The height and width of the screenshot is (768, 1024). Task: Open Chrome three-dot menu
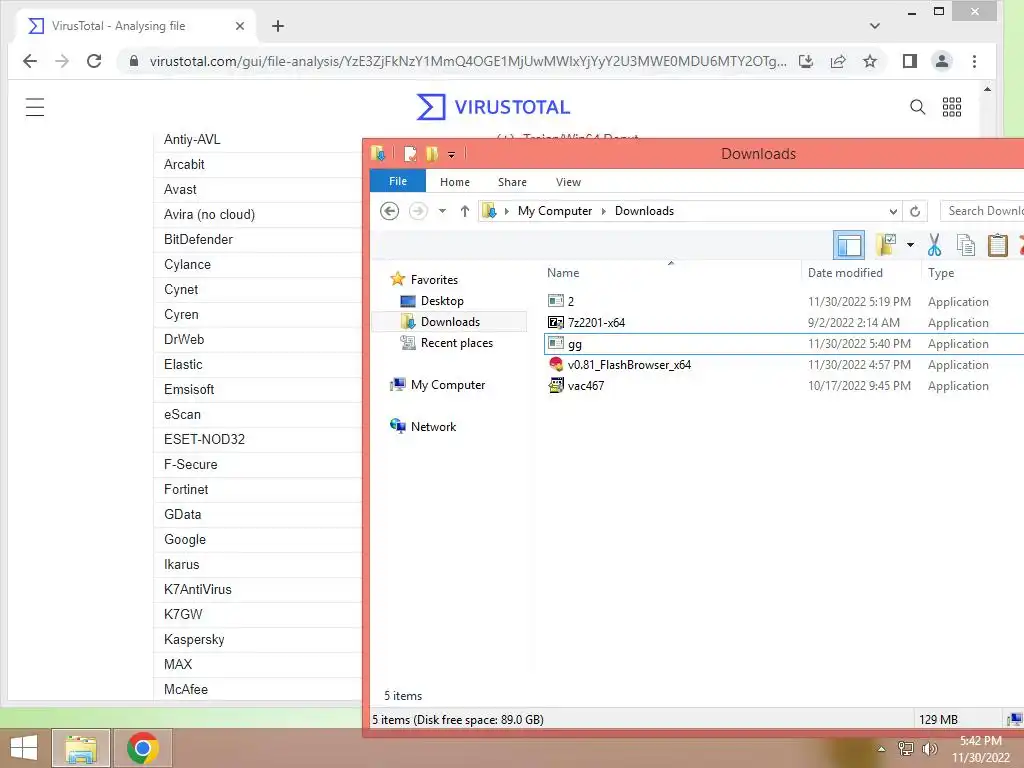point(974,61)
